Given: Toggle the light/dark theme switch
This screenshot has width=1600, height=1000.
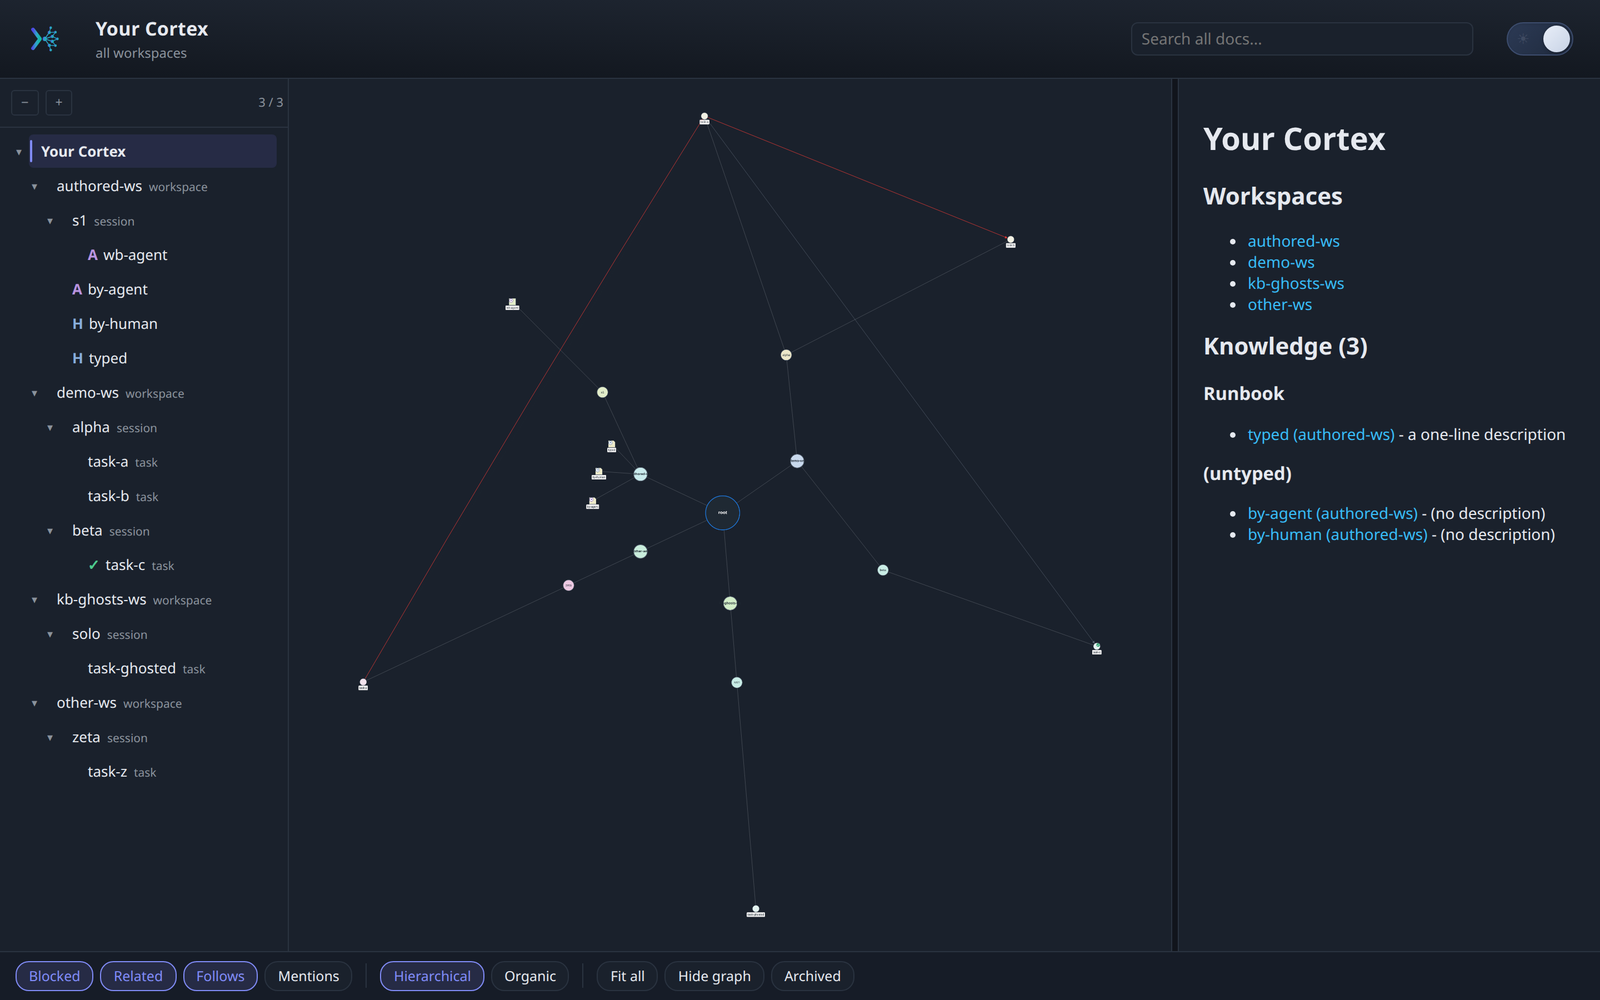Looking at the screenshot, I should pyautogui.click(x=1540, y=39).
